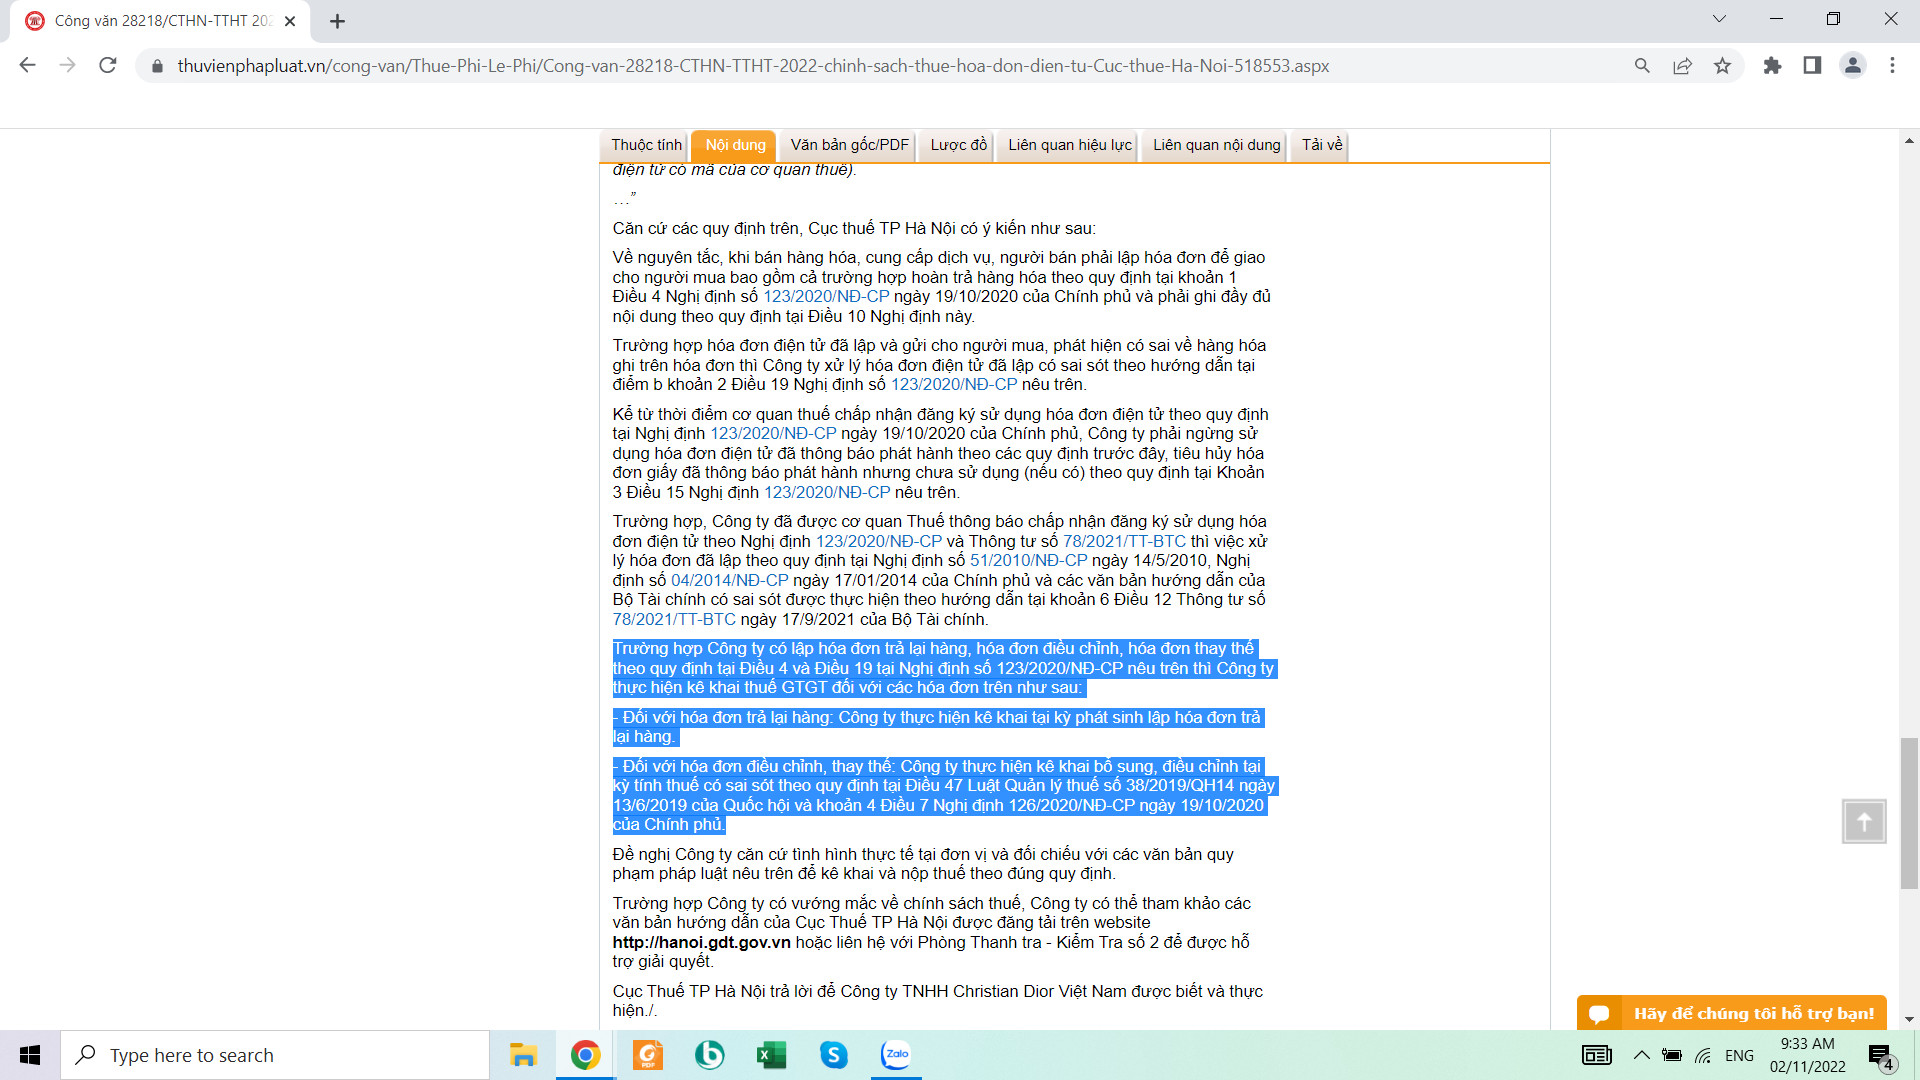Click the address bar URL field
This screenshot has height=1080, width=1920.
pyautogui.click(x=753, y=66)
